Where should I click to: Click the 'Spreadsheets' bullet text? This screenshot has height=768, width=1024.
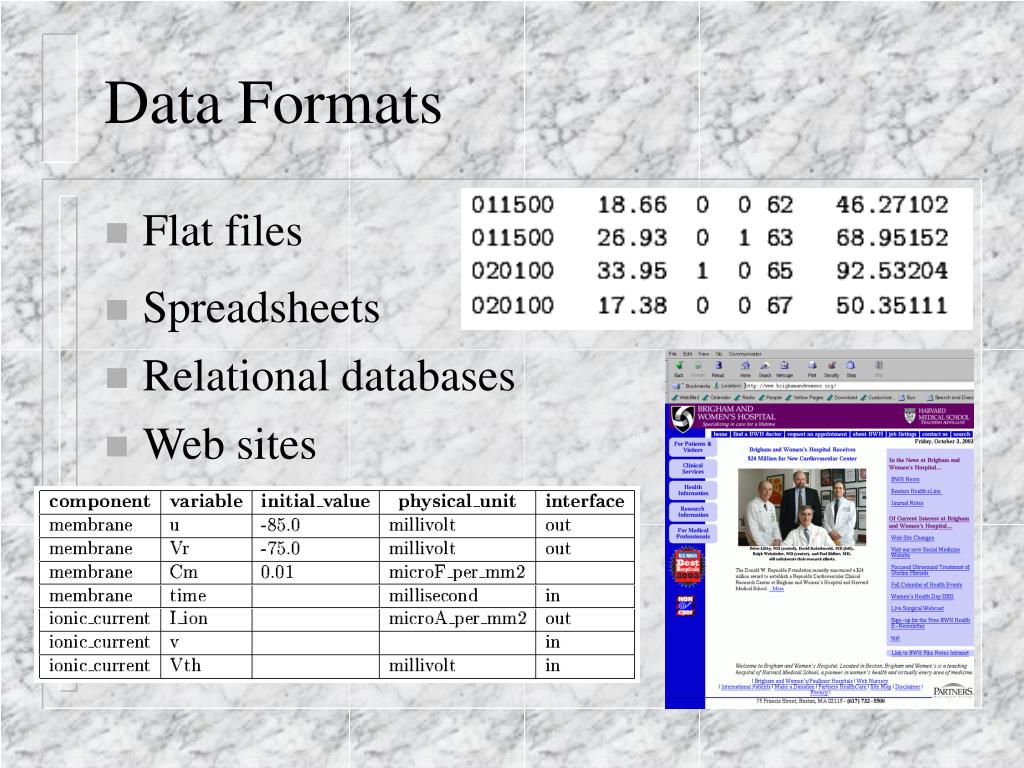point(261,308)
